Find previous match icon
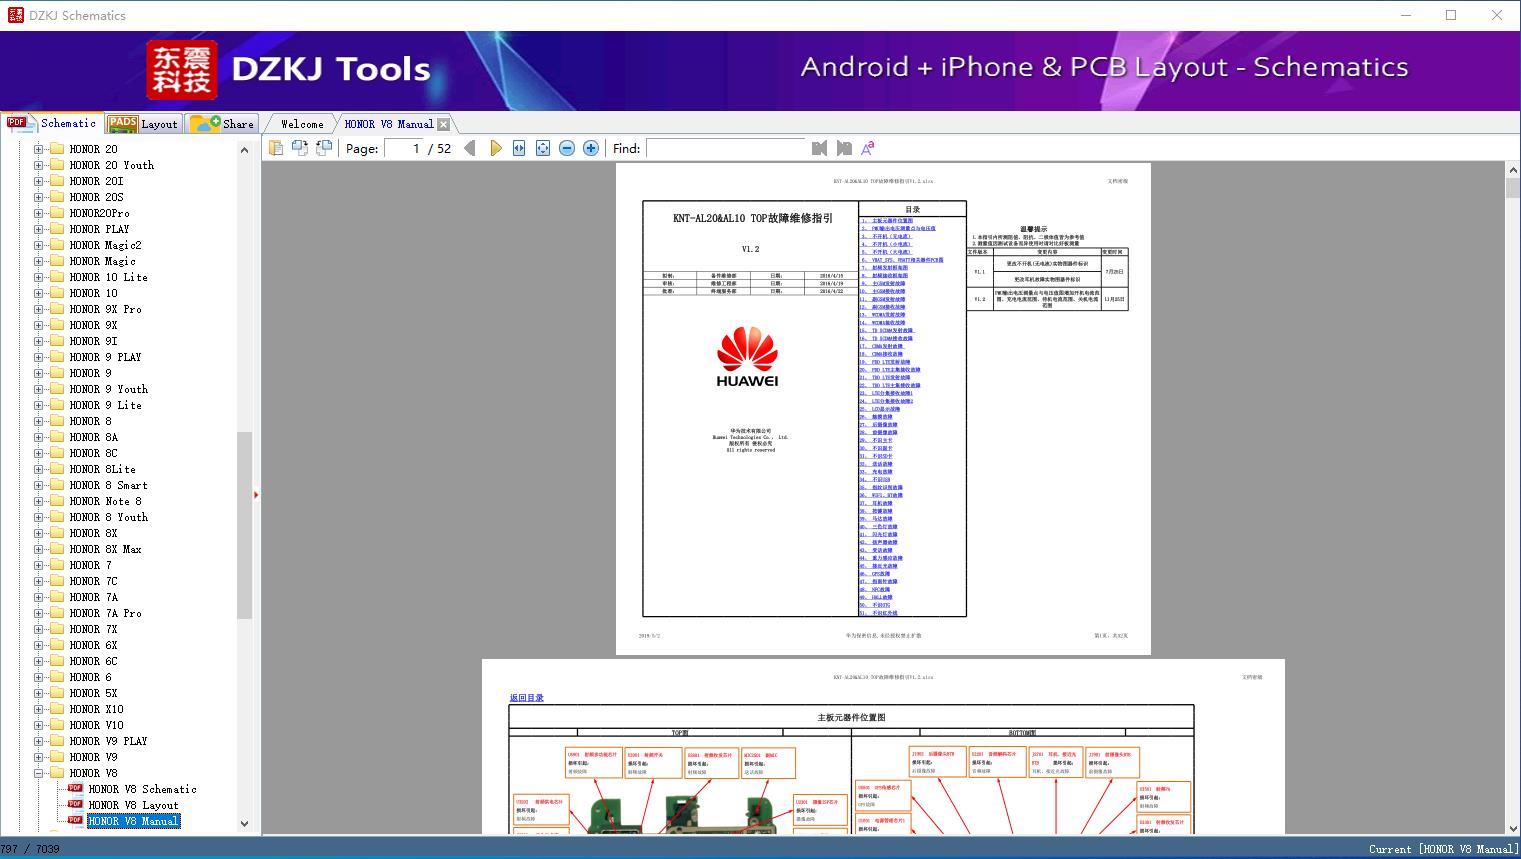 point(820,148)
